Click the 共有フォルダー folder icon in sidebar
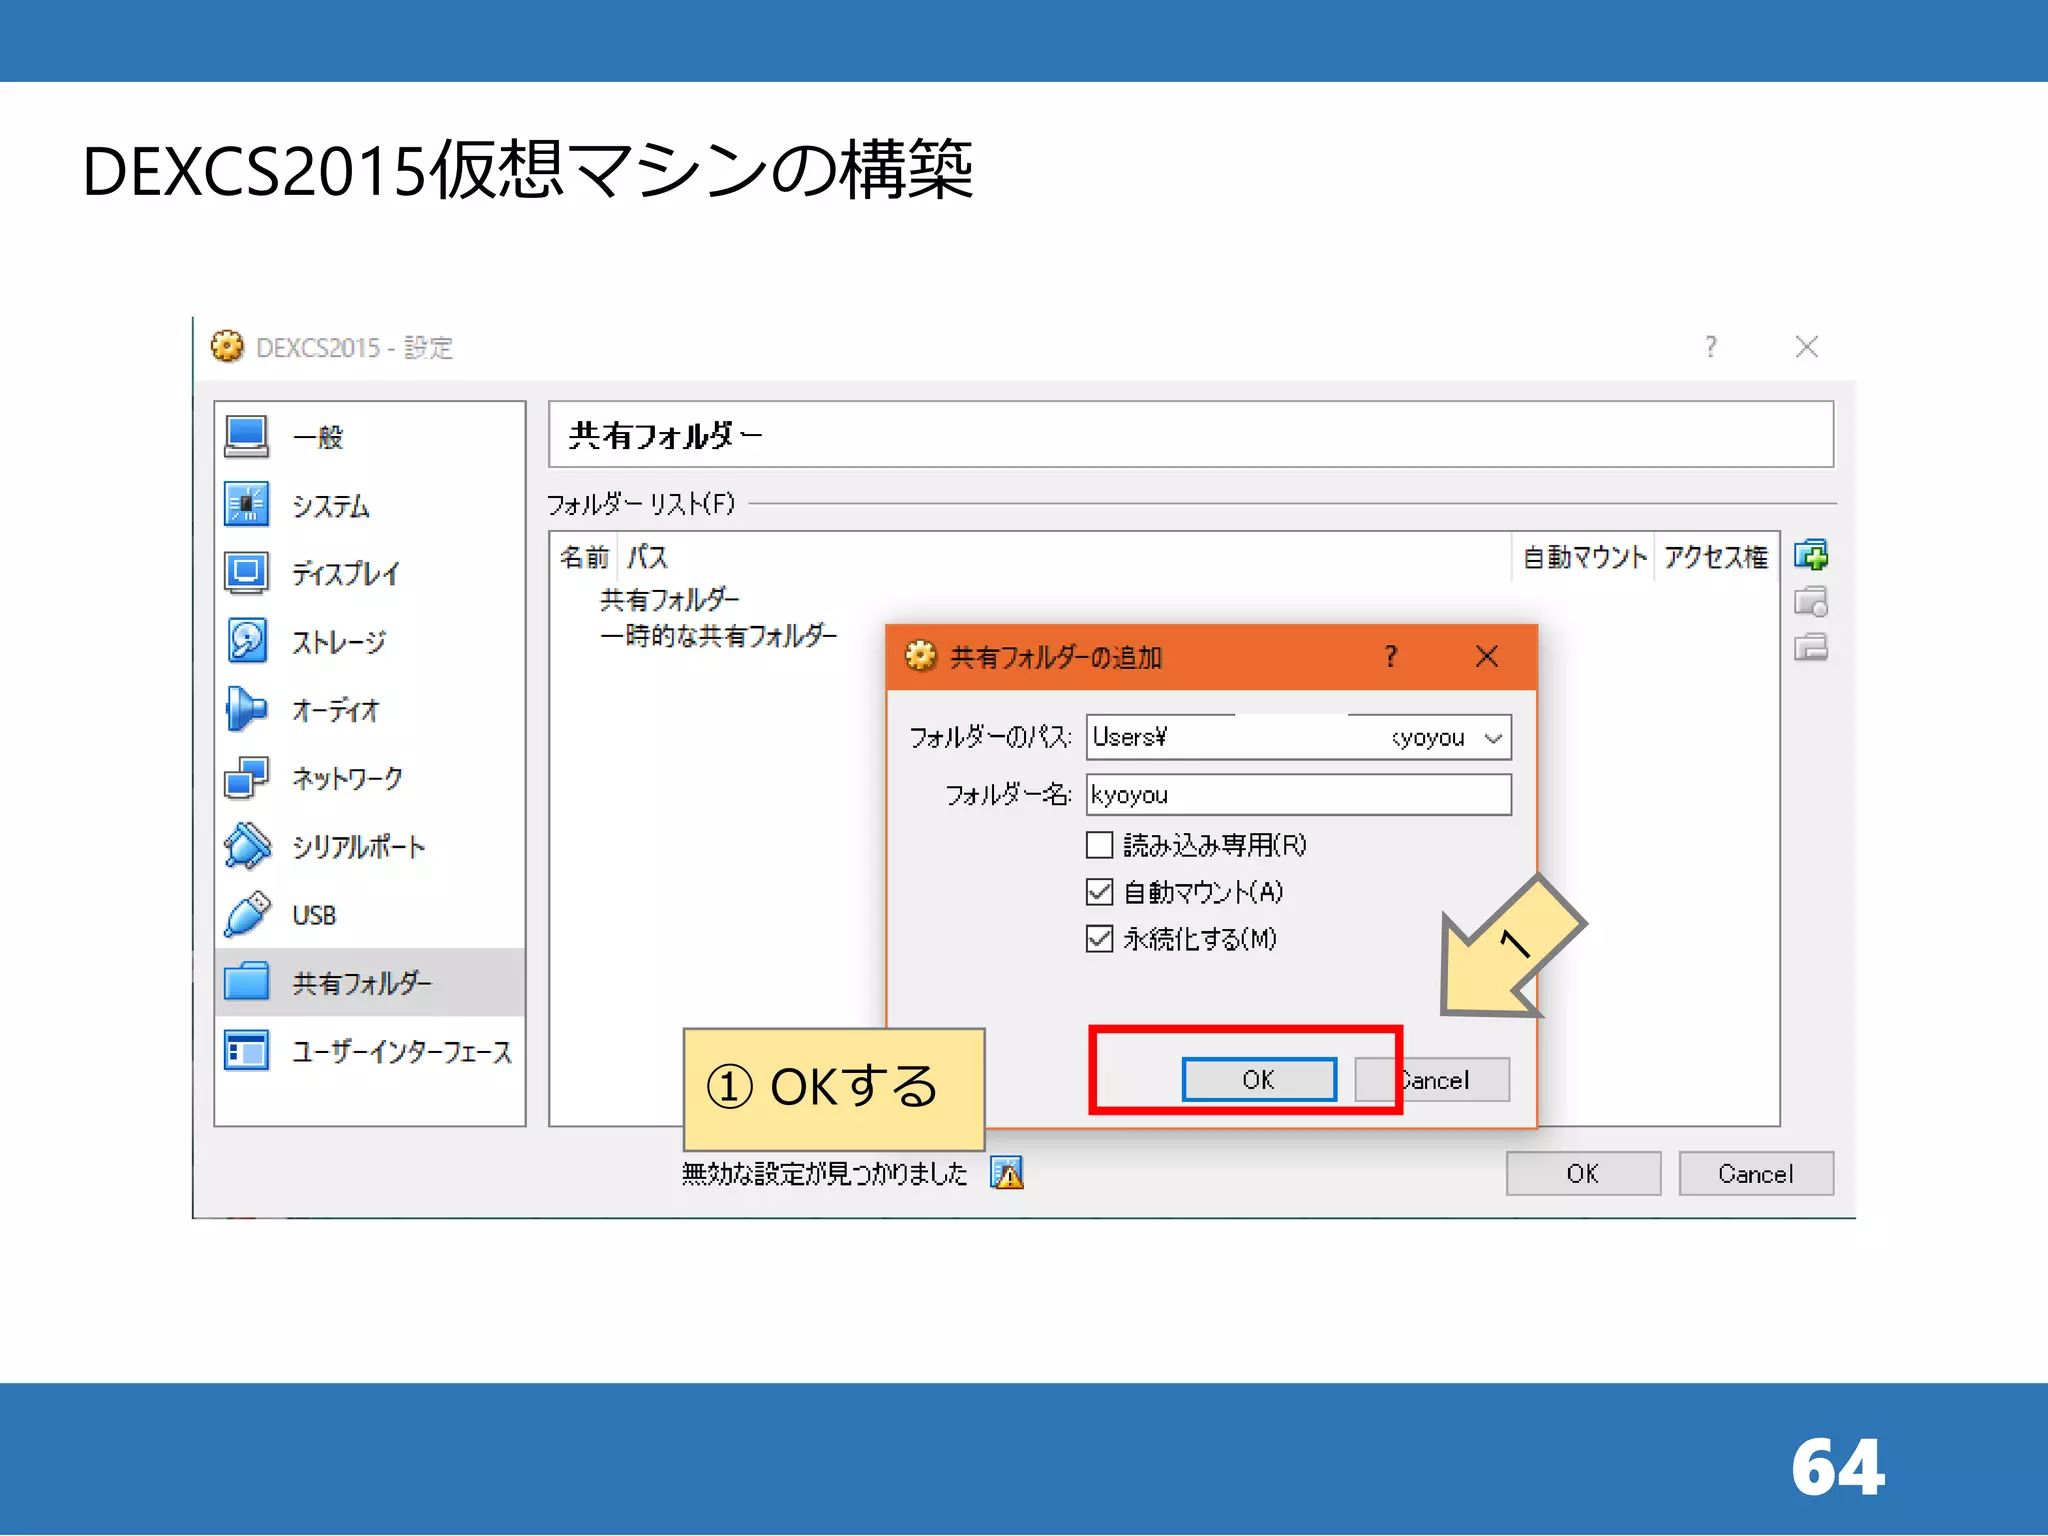The image size is (2048, 1536). tap(246, 982)
